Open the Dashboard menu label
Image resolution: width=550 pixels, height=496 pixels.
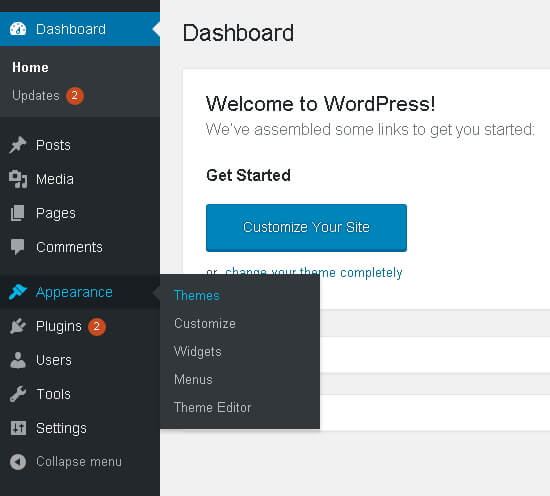[x=71, y=29]
